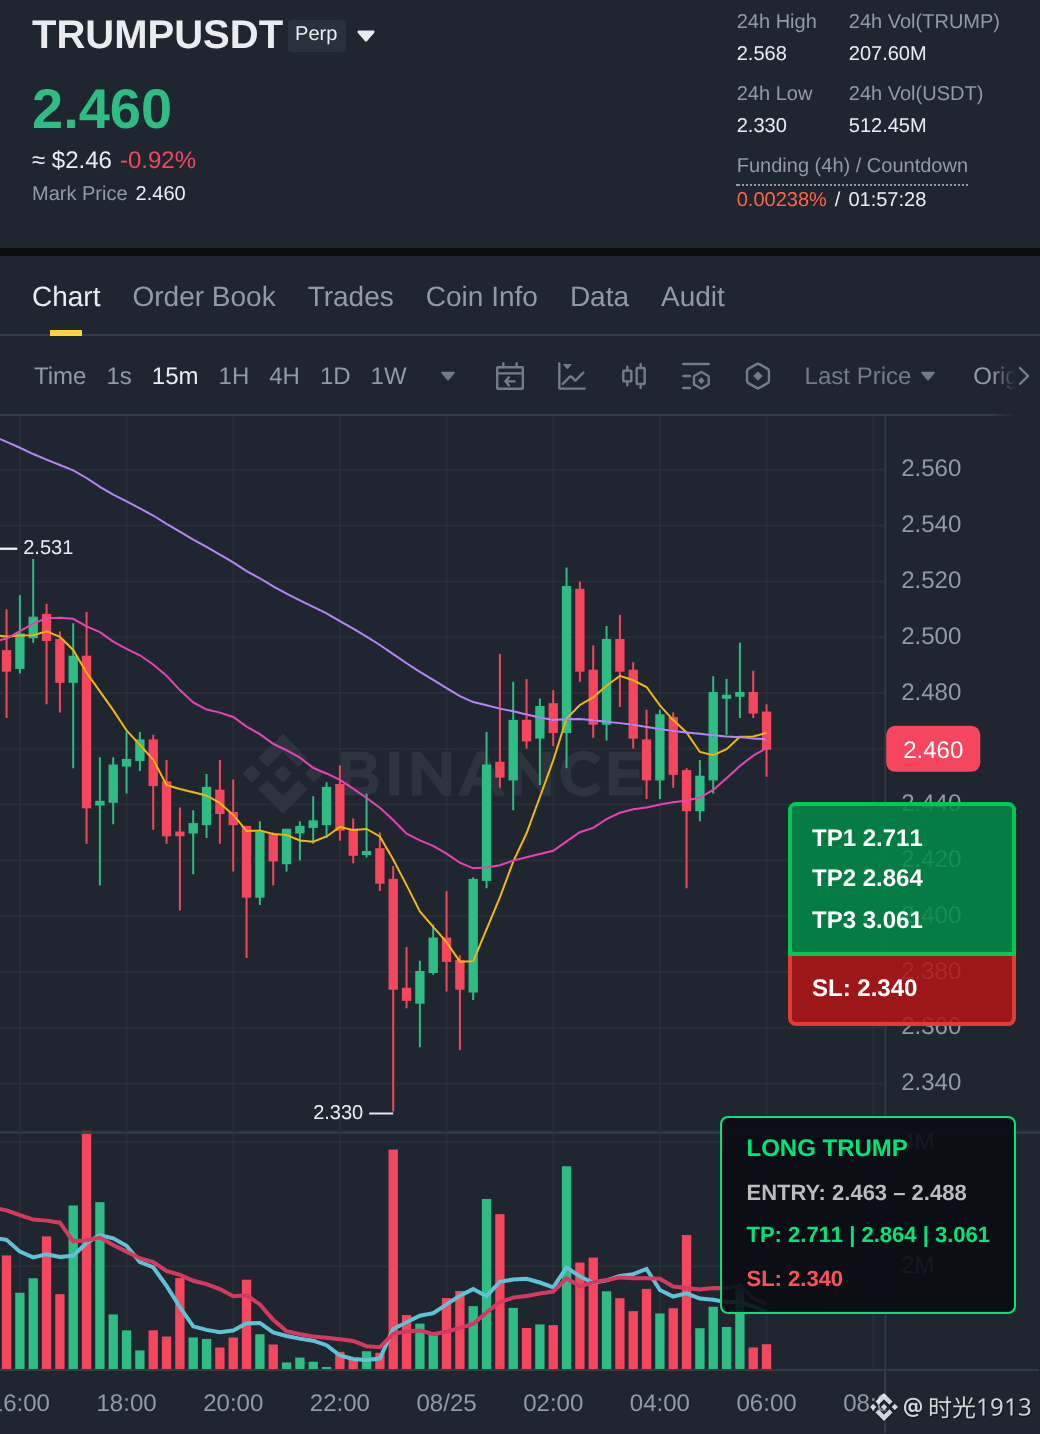Open the TRUMPUSDT pair selector dropdown arrow
The image size is (1040, 1434).
[366, 36]
